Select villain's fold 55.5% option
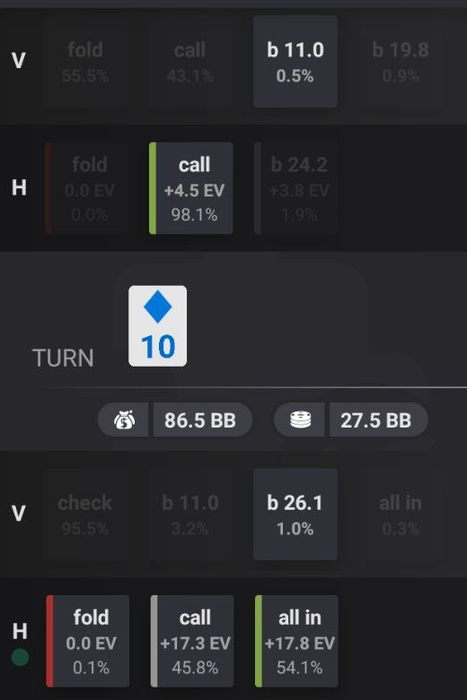The width and height of the screenshot is (467, 700). tap(85, 62)
